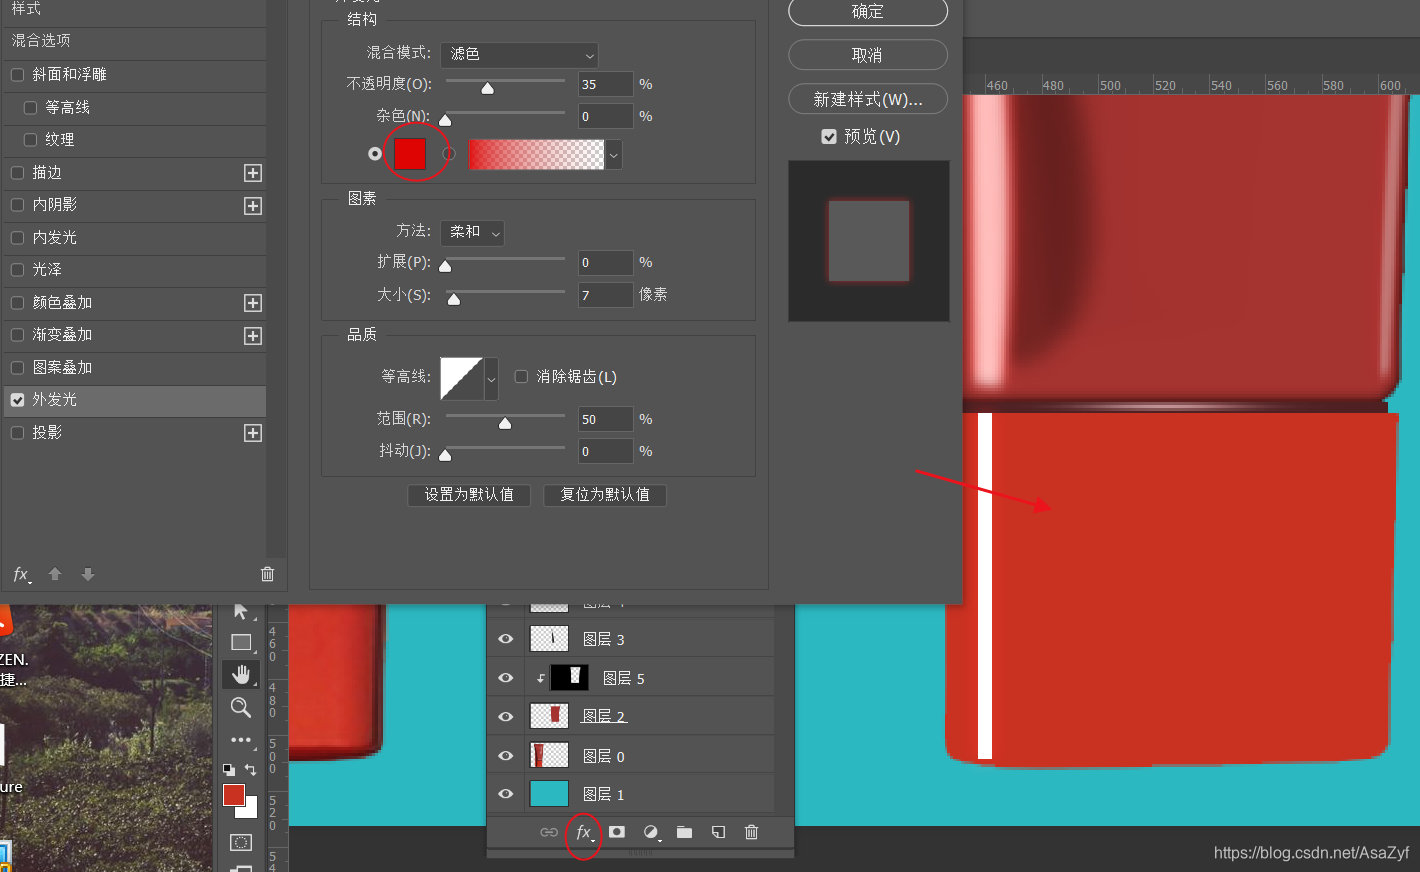The width and height of the screenshot is (1420, 872).
Task: Enable 消除锯齿(L) anti-alias checkbox
Action: pos(521,377)
